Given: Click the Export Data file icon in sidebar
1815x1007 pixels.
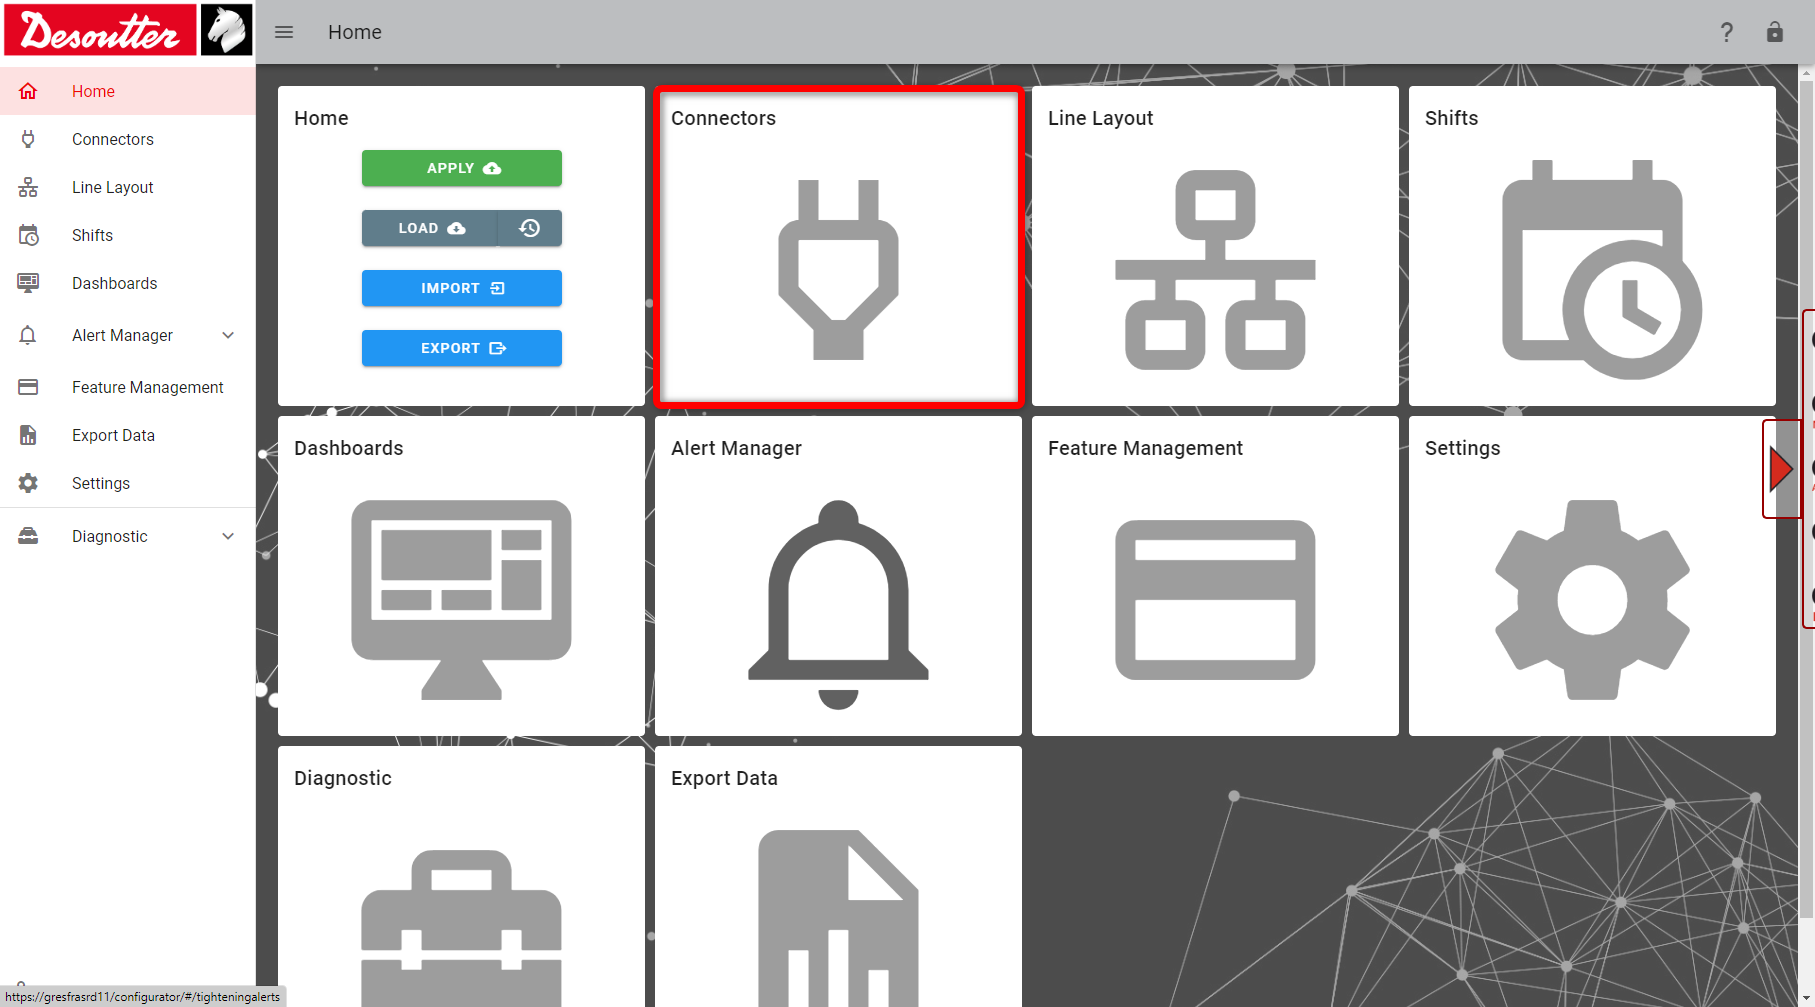Looking at the screenshot, I should tap(28, 435).
